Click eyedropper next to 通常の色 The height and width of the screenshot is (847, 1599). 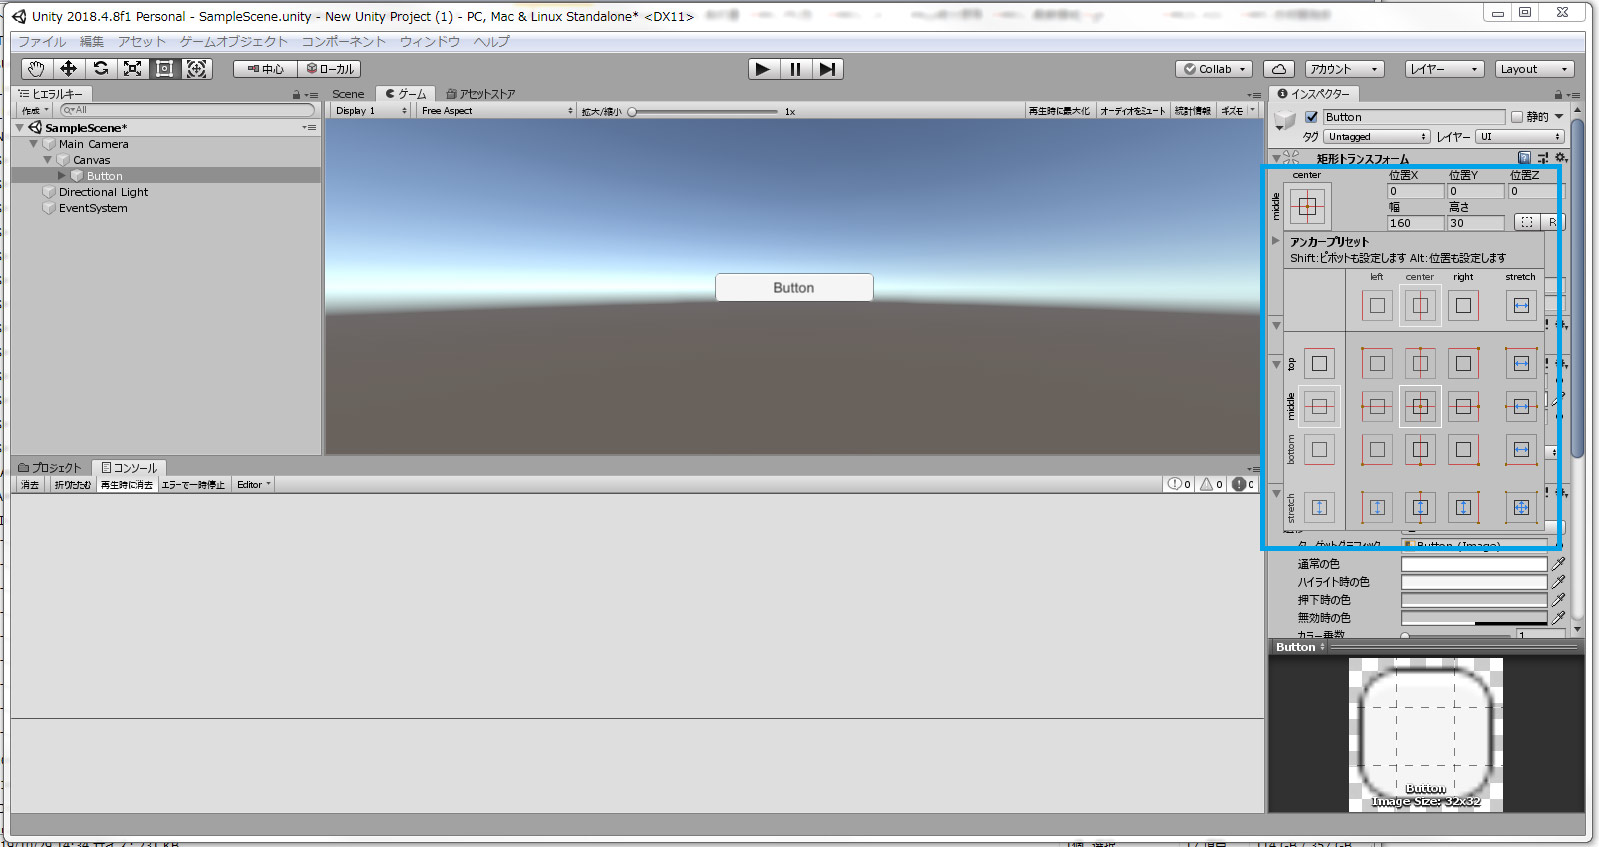point(1558,564)
